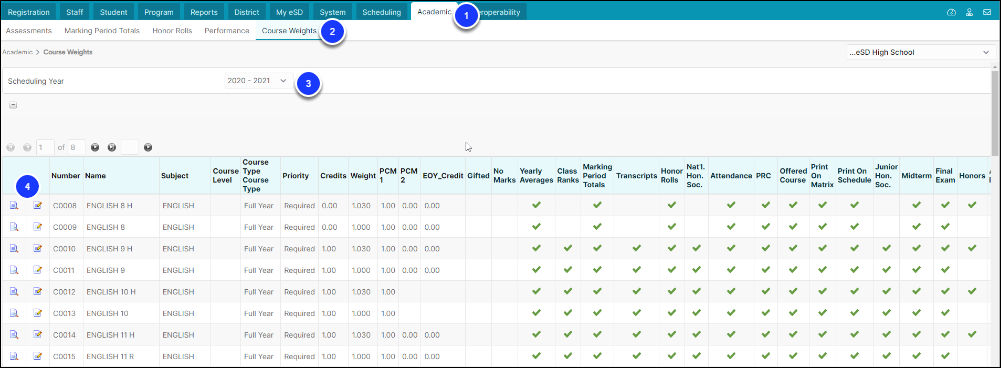The image size is (1001, 368).
Task: Open the dashboard gauge icon in header
Action: click(x=952, y=12)
